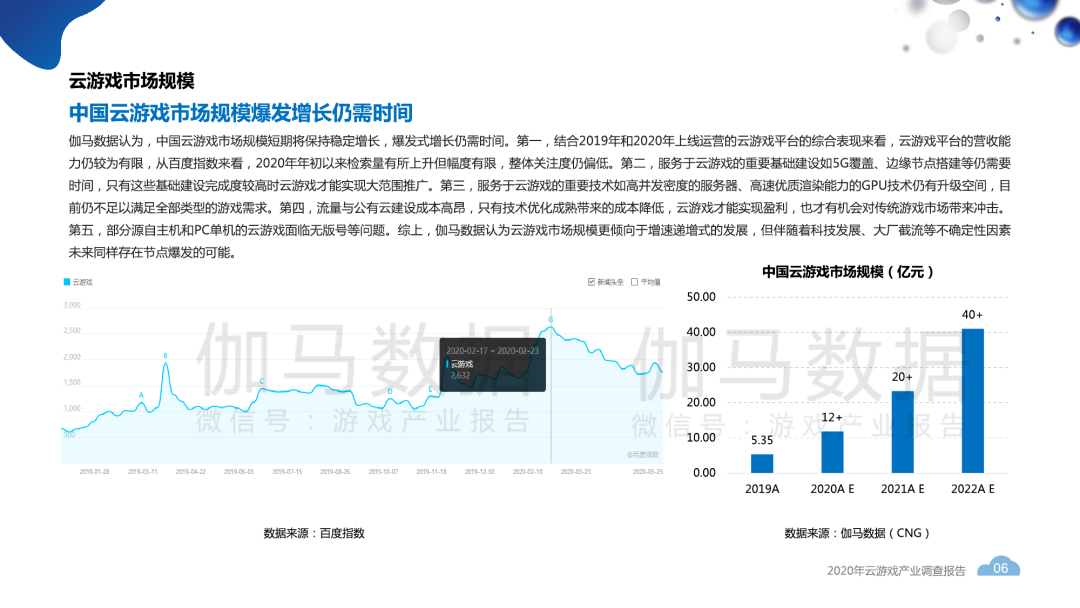Viewport: 1080px width, 608px height.
Task: Click the 数据来源：百度指数 caption
Action: (314, 533)
